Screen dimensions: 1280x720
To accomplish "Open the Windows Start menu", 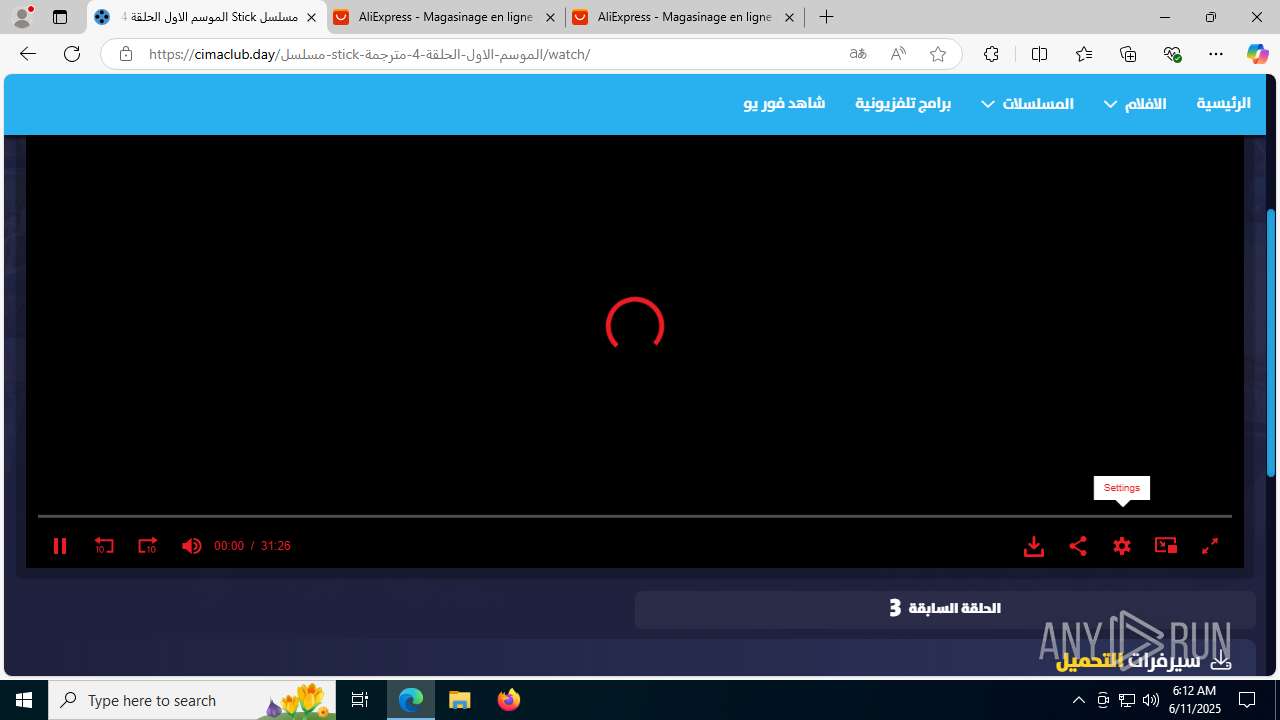I will 24,700.
